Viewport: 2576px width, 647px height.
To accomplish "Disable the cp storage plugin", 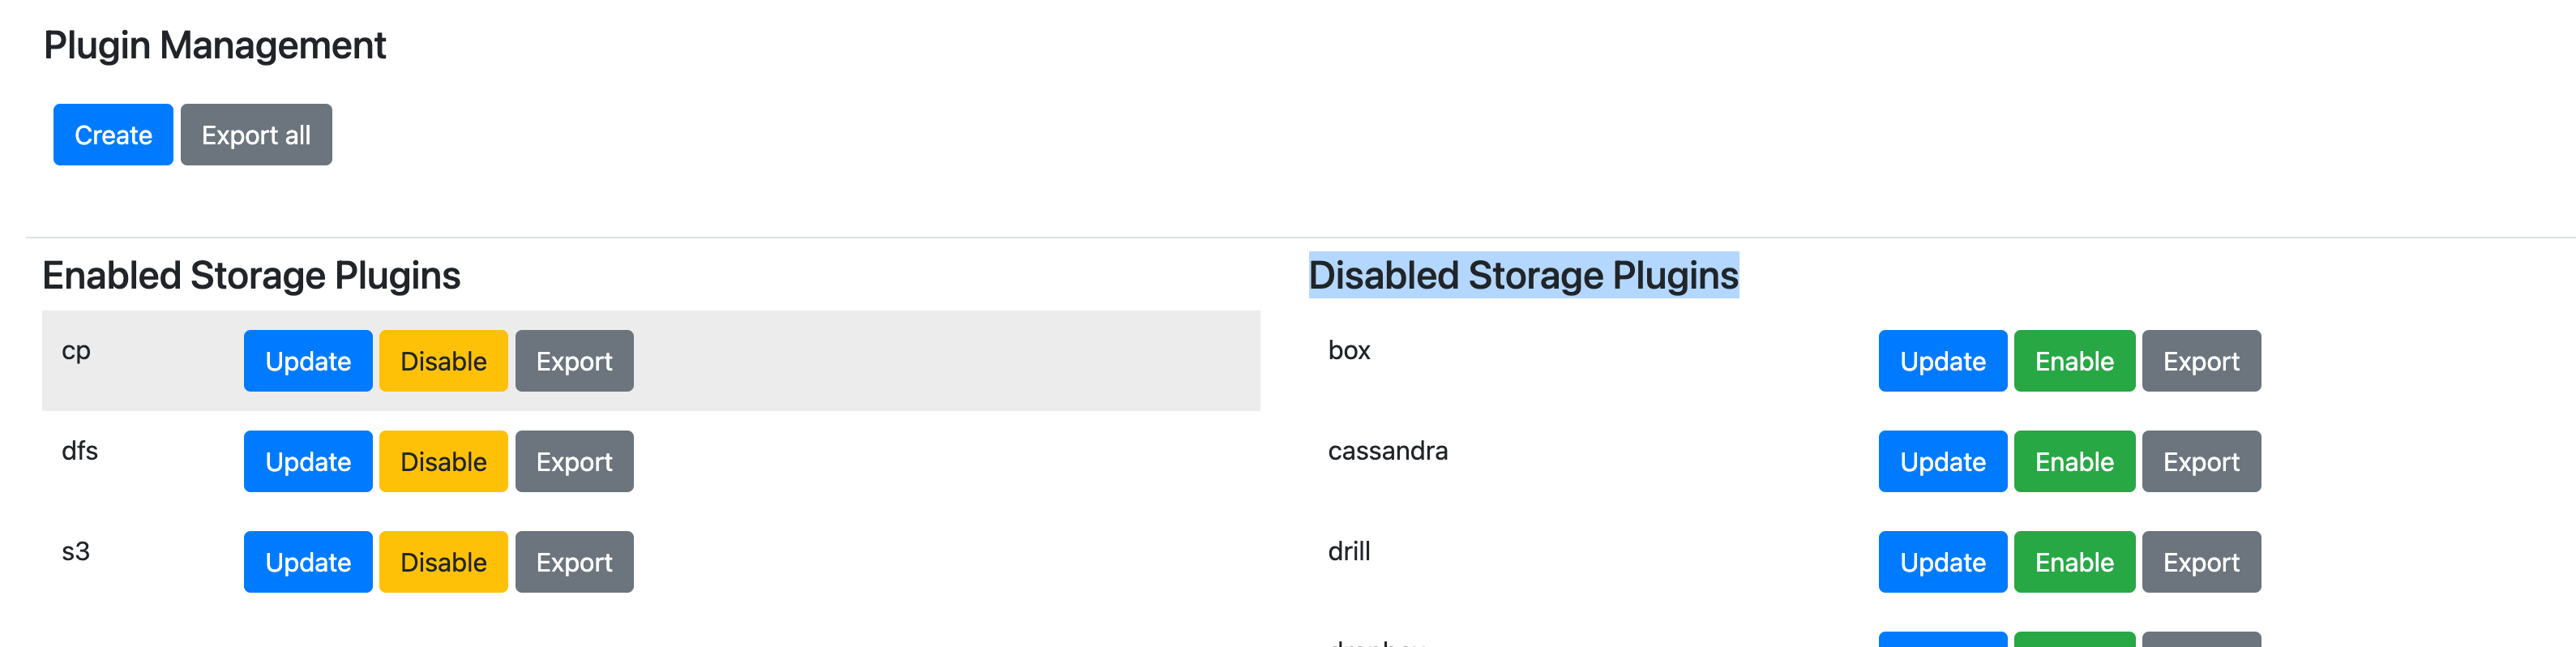I will pos(444,361).
